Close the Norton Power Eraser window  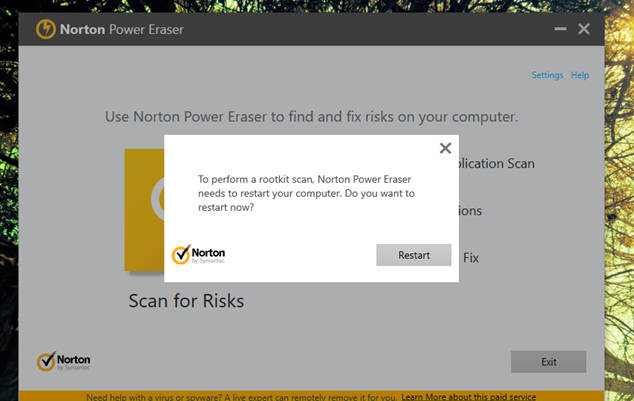coord(583,29)
